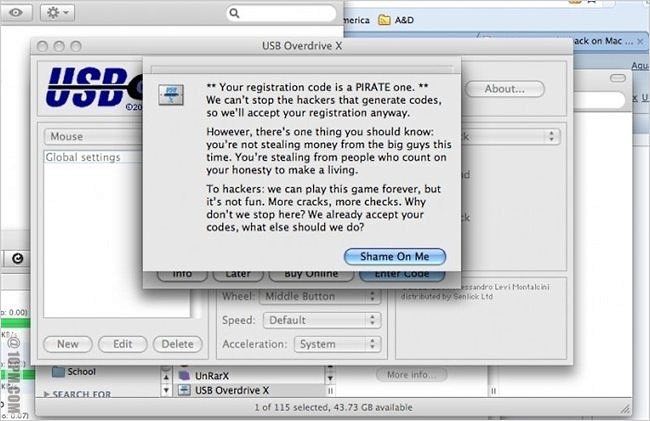The width and height of the screenshot is (650, 421).
Task: Open the Mouse device dropdown
Action: click(x=93, y=136)
